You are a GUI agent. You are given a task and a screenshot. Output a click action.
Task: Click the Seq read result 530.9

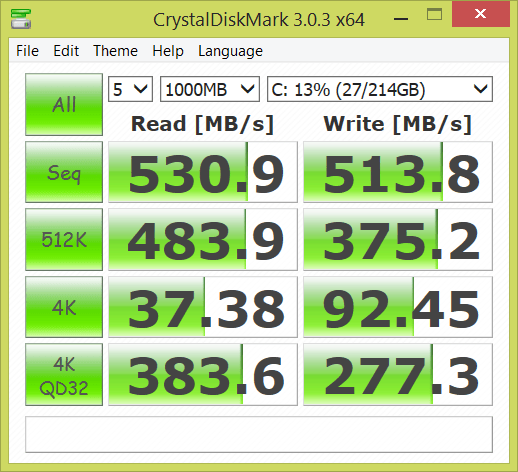tap(203, 172)
